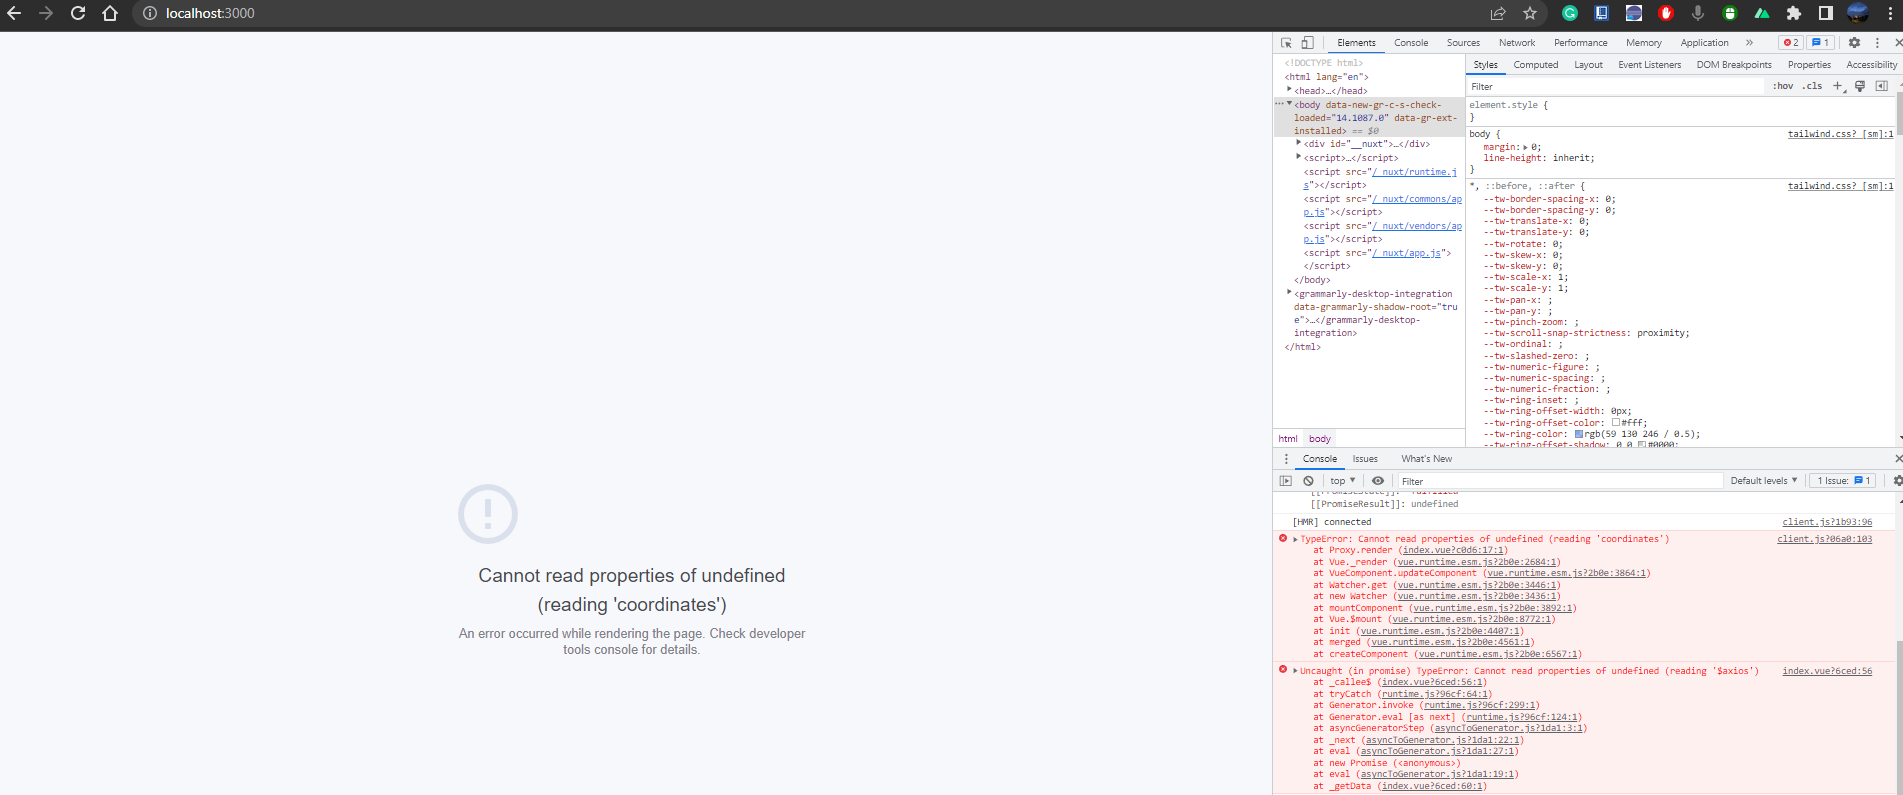Click the Styles Filter input field
The width and height of the screenshot is (1903, 795).
point(1615,87)
